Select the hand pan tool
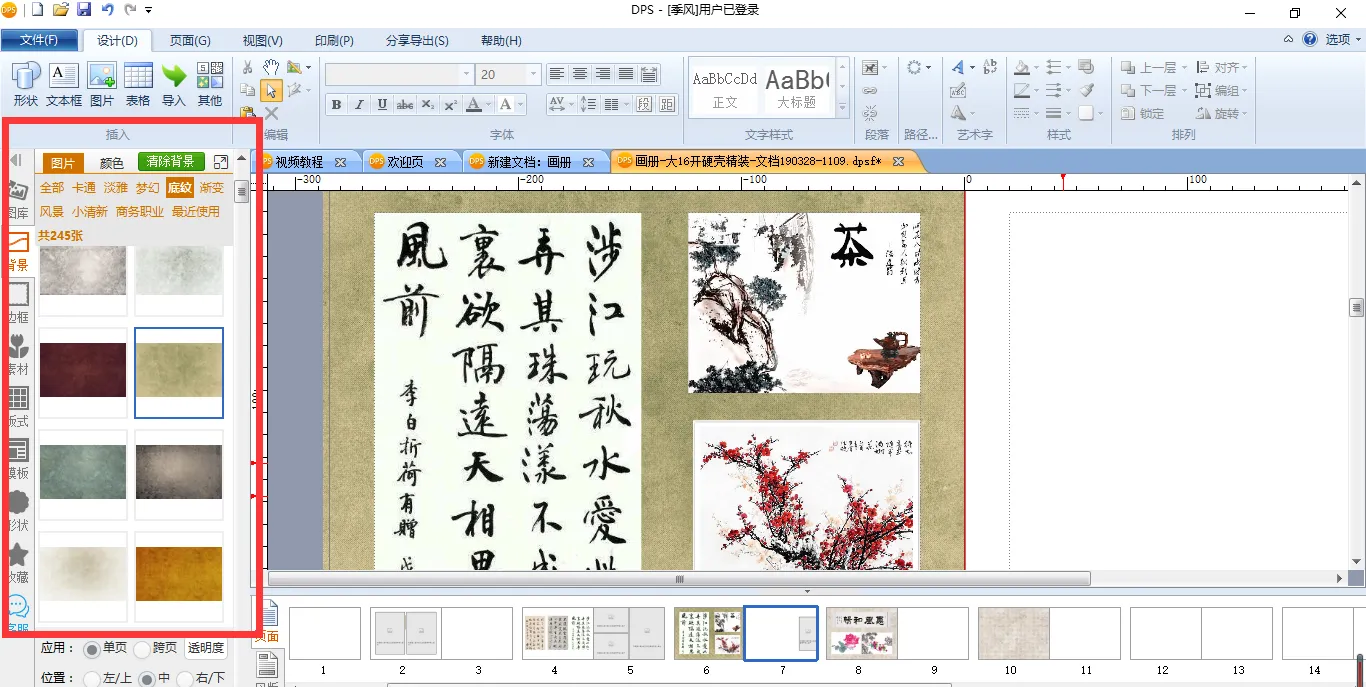Screen dimensions: 1366x687 (271, 67)
